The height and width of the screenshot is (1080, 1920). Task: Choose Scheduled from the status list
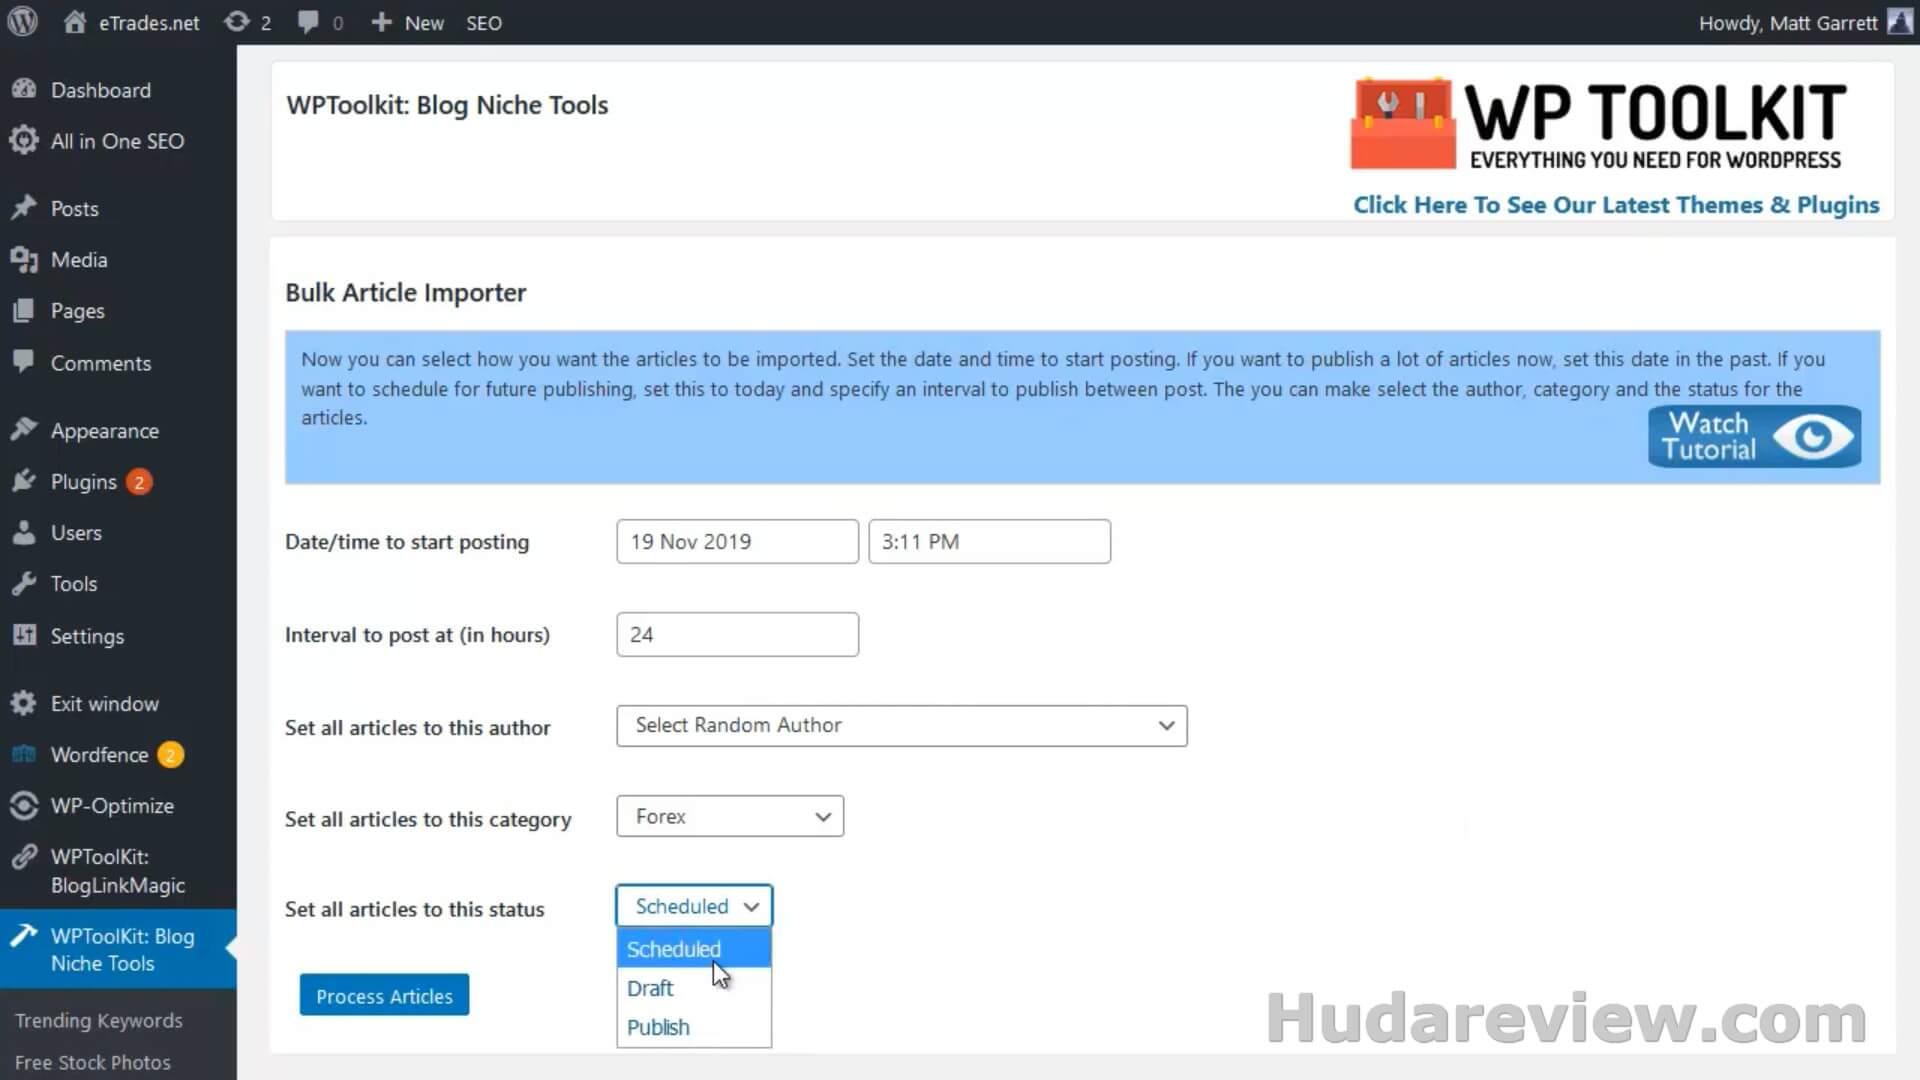click(x=694, y=949)
